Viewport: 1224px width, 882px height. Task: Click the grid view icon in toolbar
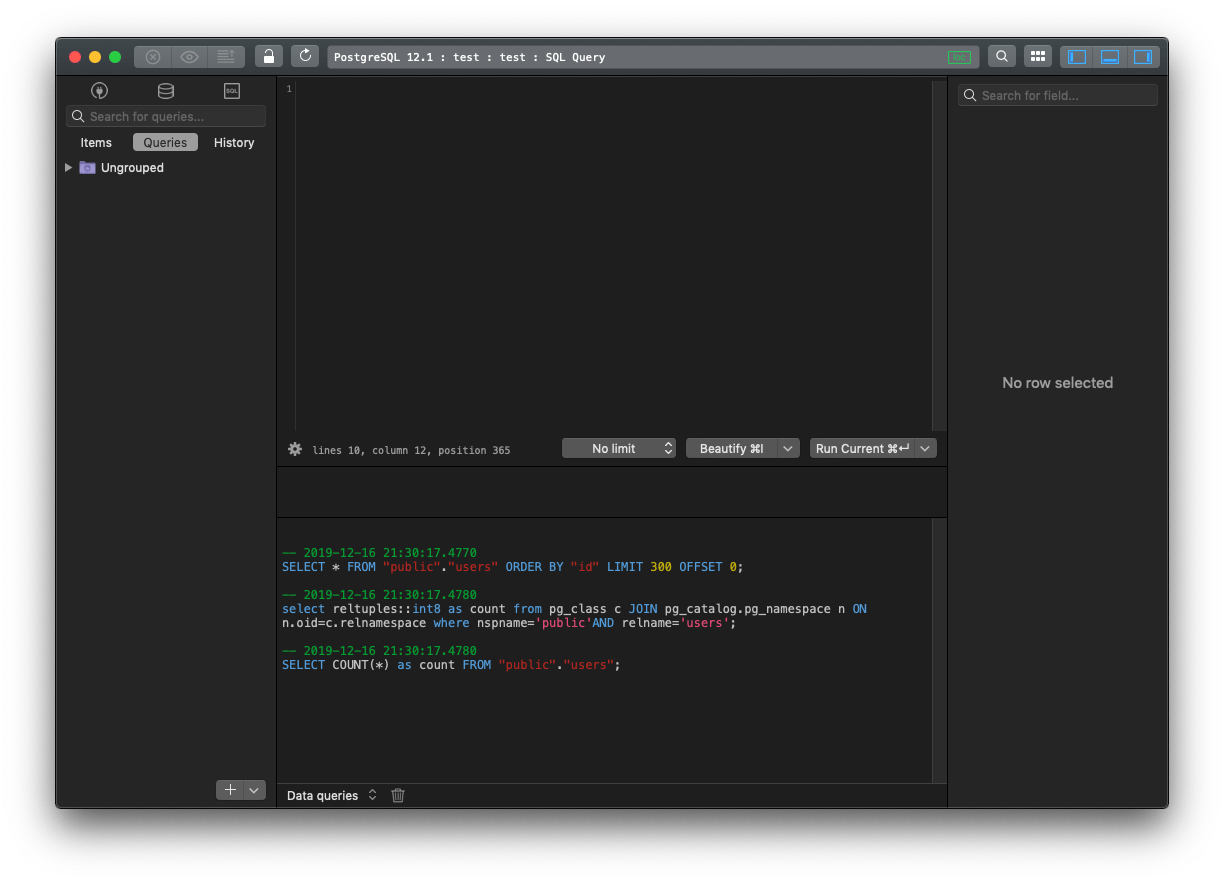(1038, 57)
